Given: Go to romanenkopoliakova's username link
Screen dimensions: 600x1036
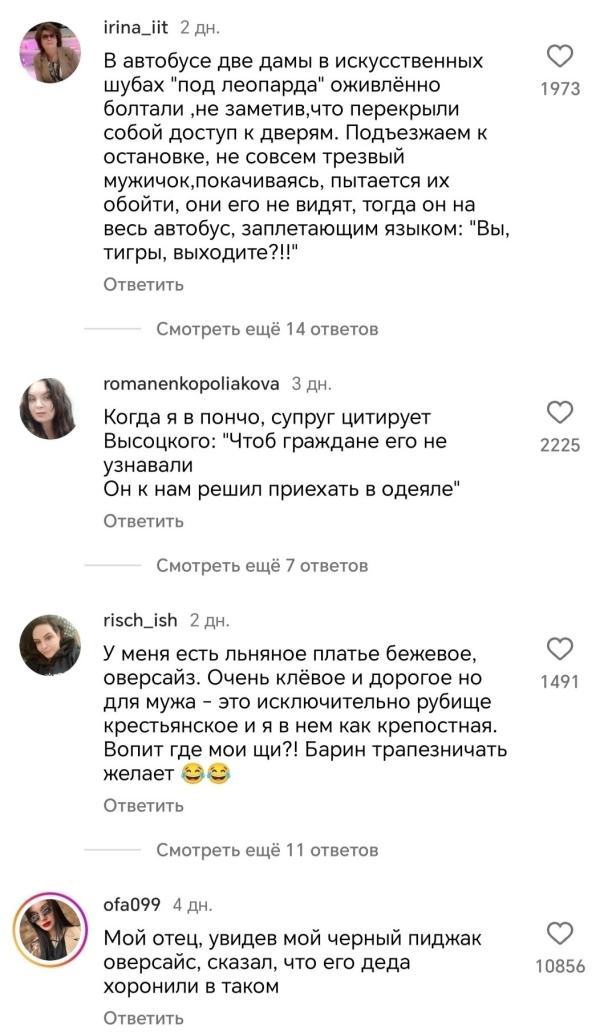Looking at the screenshot, I should tap(192, 384).
